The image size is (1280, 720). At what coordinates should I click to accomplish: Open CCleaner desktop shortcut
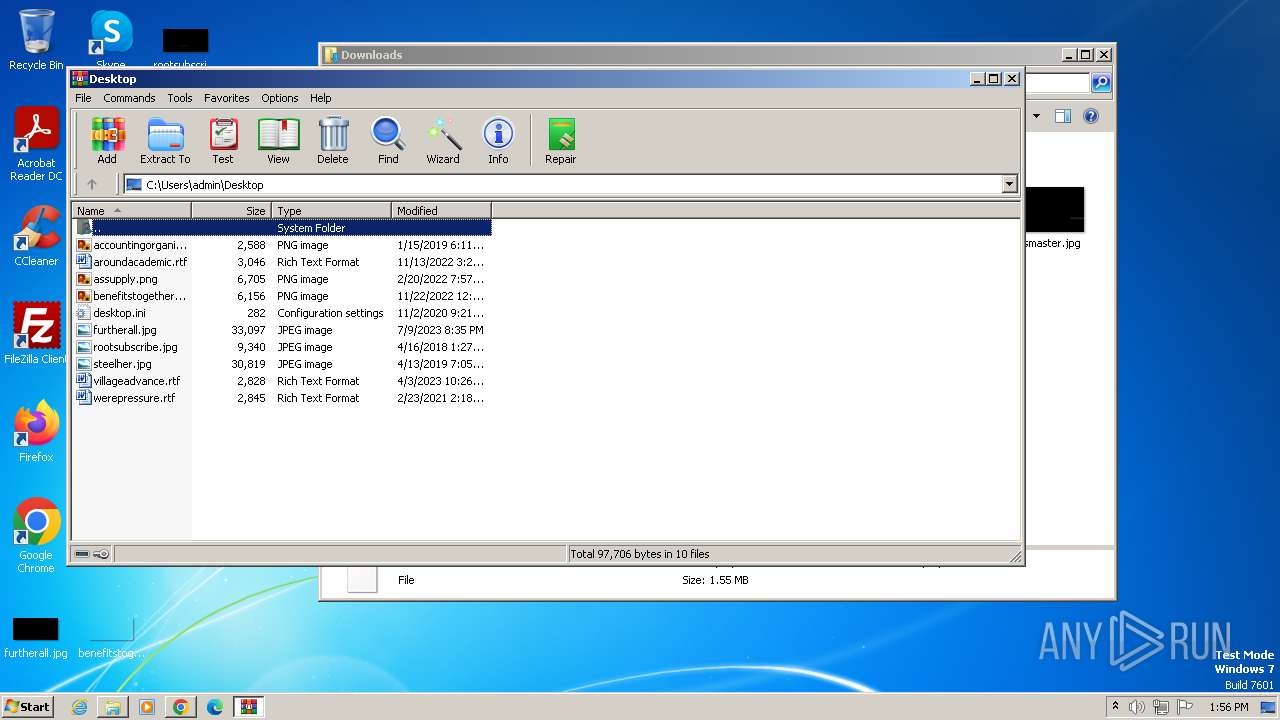[x=36, y=236]
